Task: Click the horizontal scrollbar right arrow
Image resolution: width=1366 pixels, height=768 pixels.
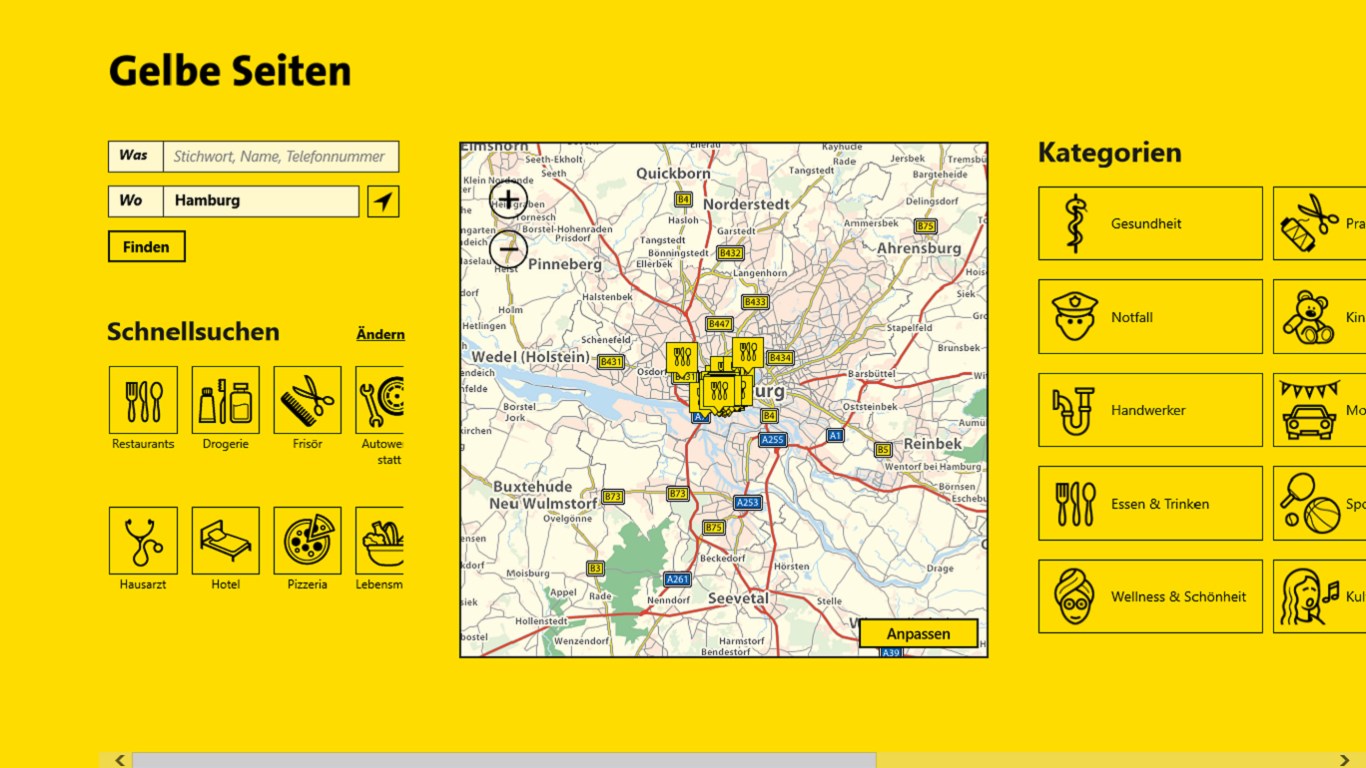Action: (1345, 760)
